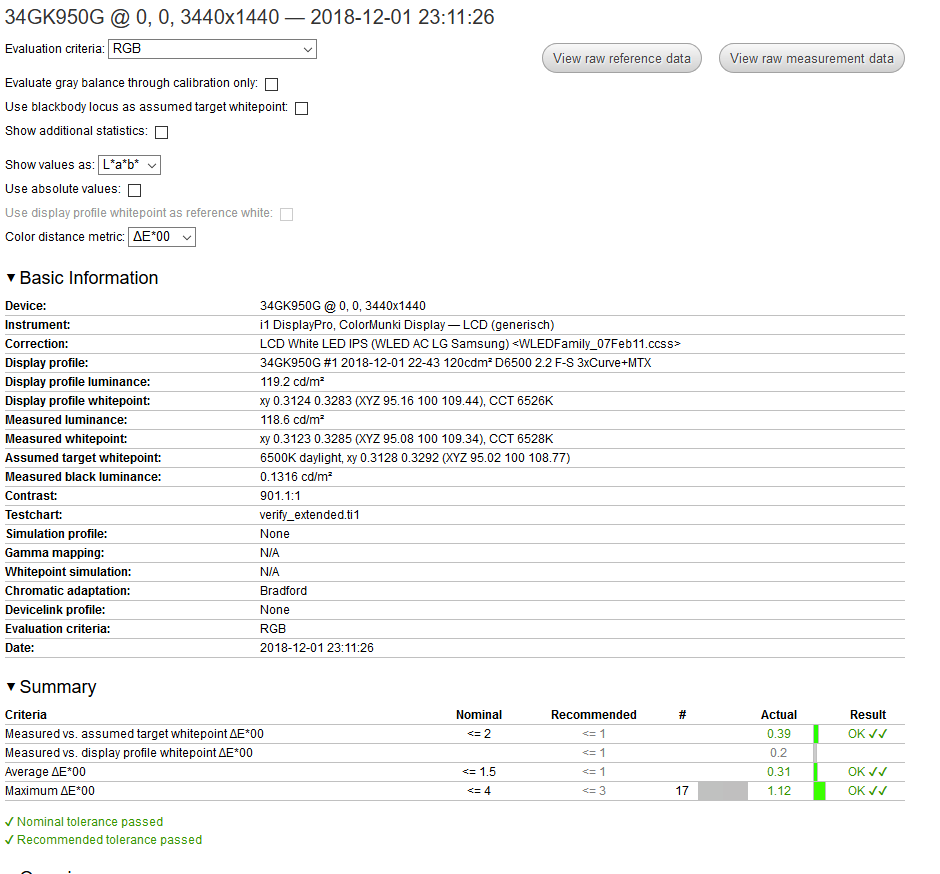940x874 pixels.
Task: Open the Show values as dropdown
Action: (129, 165)
